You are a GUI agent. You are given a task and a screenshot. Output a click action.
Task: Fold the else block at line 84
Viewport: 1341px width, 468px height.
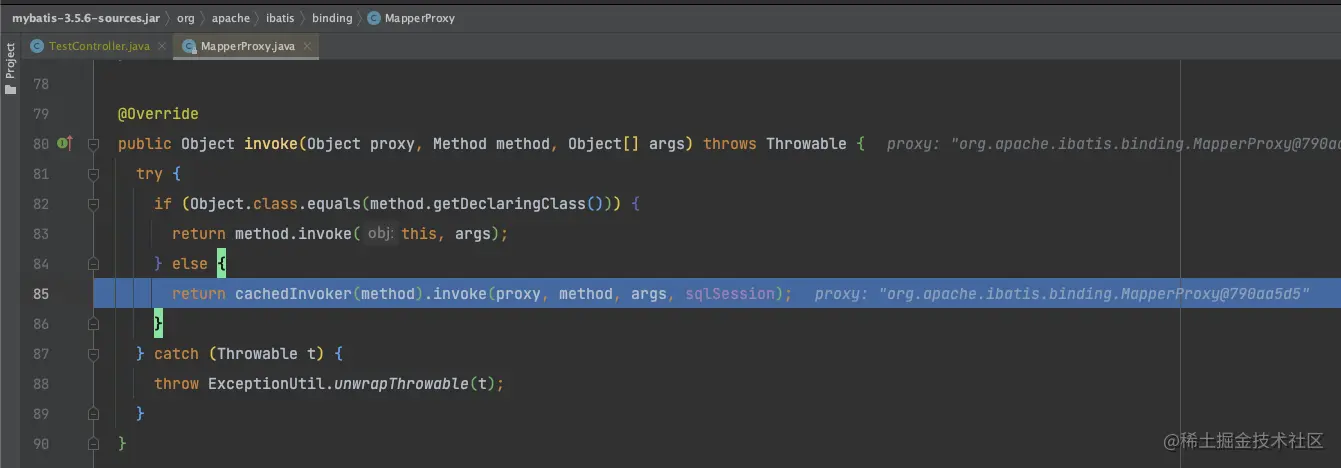pyautogui.click(x=93, y=264)
